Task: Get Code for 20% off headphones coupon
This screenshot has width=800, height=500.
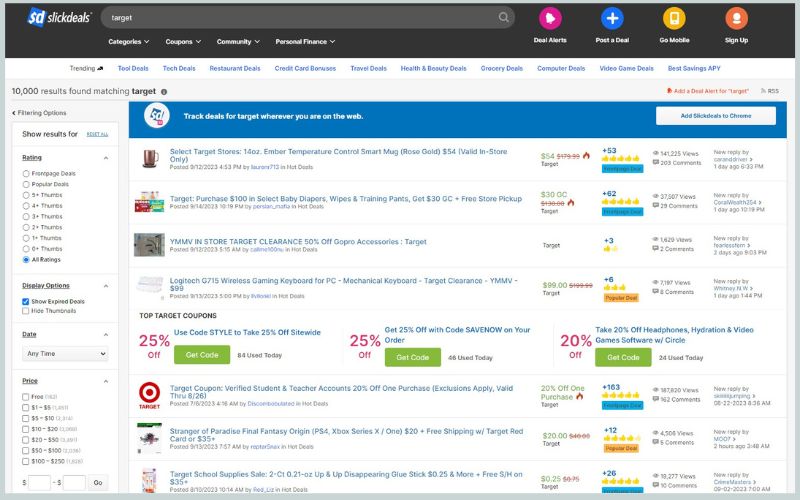Action: click(x=623, y=358)
